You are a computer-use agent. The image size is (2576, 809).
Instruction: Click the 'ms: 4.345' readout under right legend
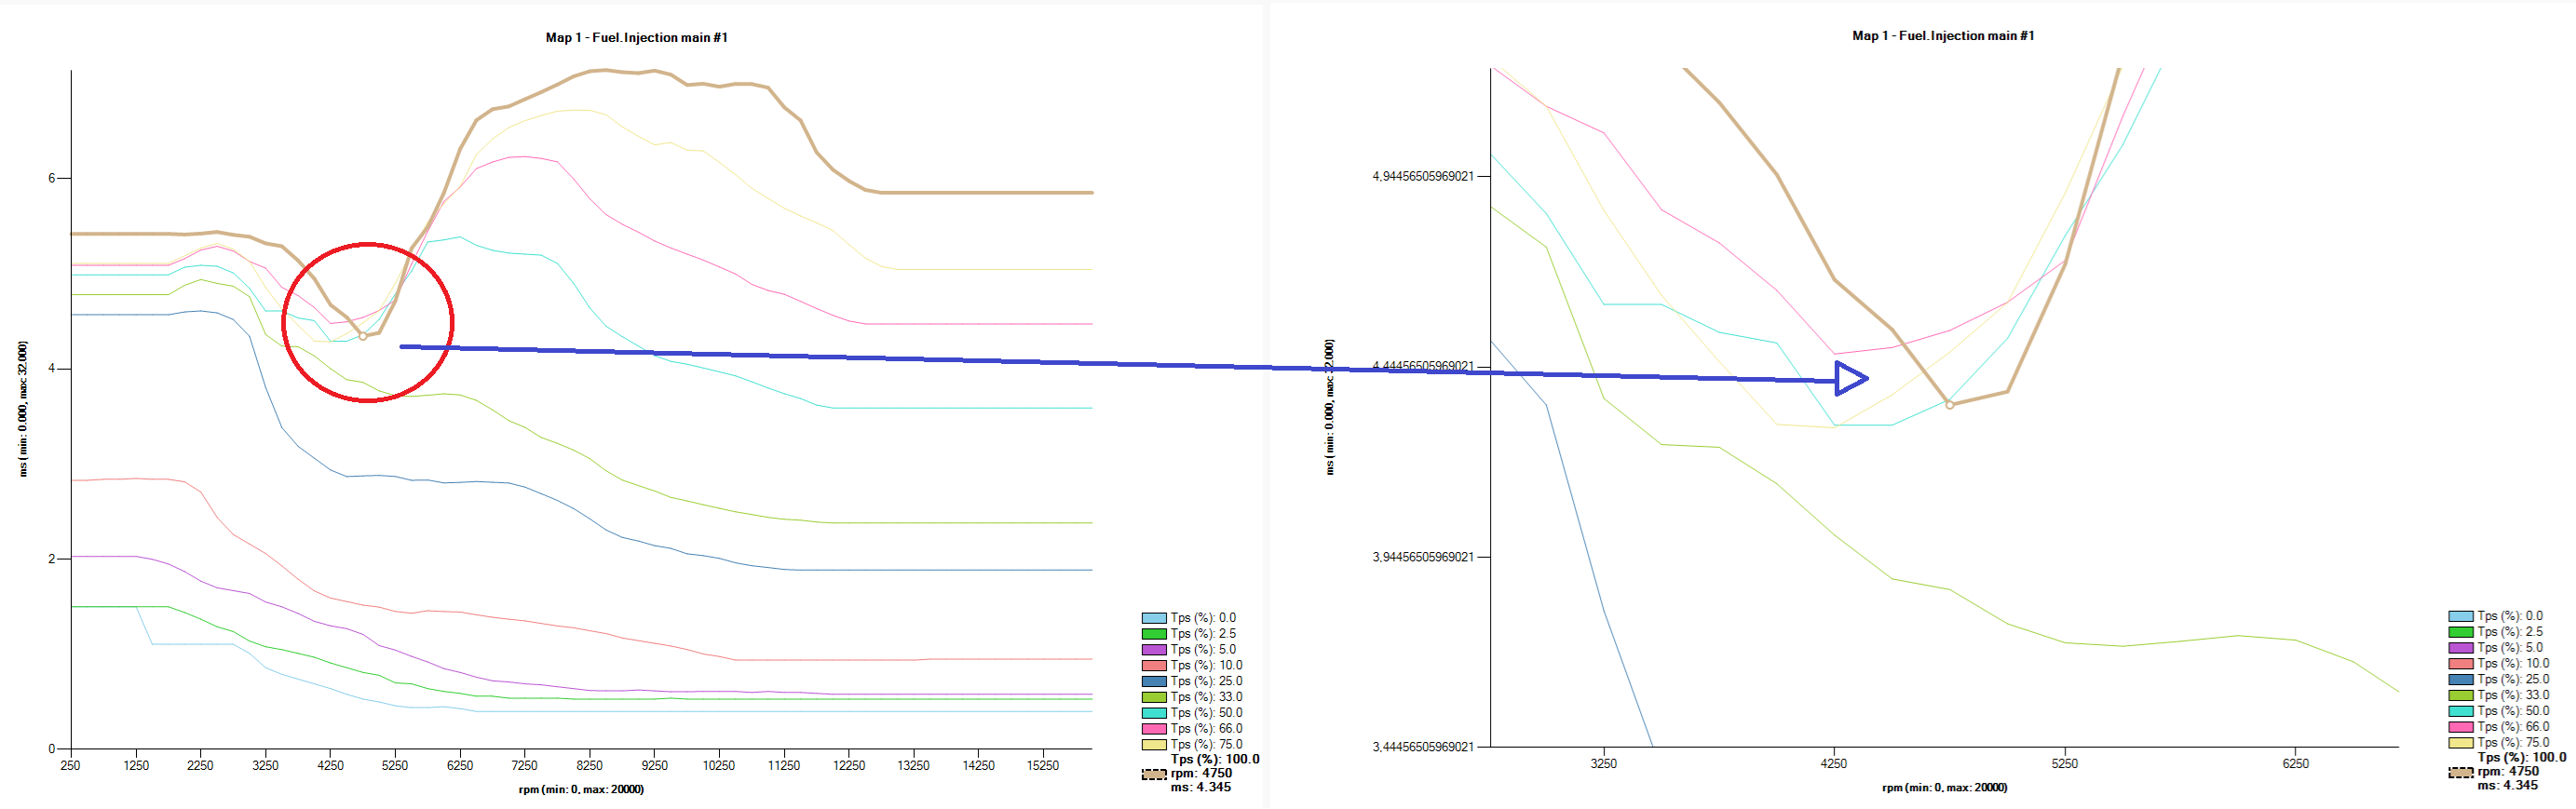pos(2508,786)
